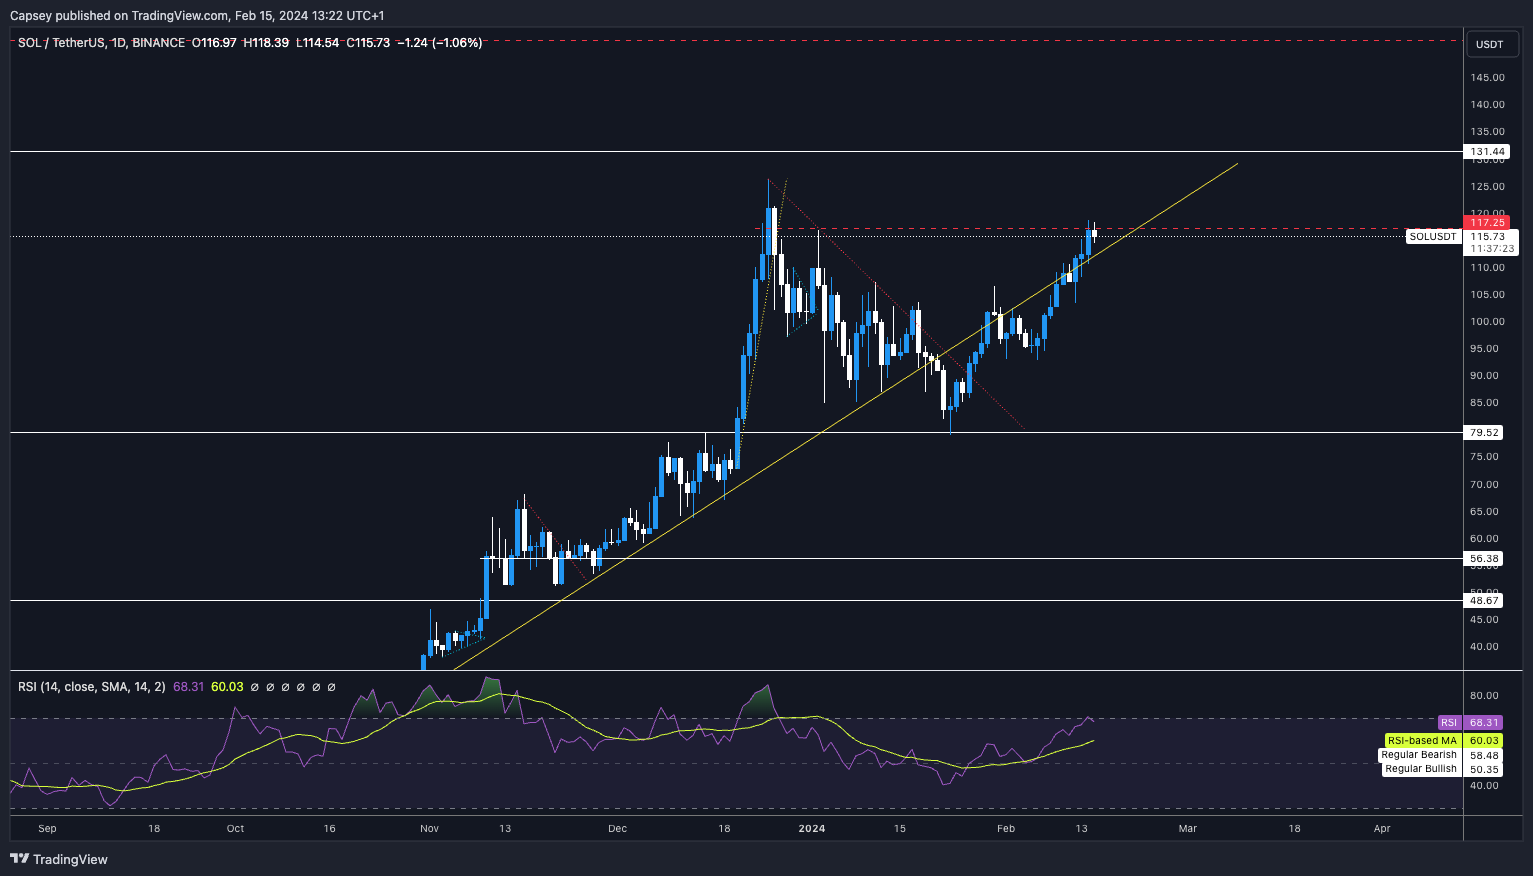Click the Mar marker on time axis
Image resolution: width=1533 pixels, height=876 pixels.
pyautogui.click(x=1187, y=829)
